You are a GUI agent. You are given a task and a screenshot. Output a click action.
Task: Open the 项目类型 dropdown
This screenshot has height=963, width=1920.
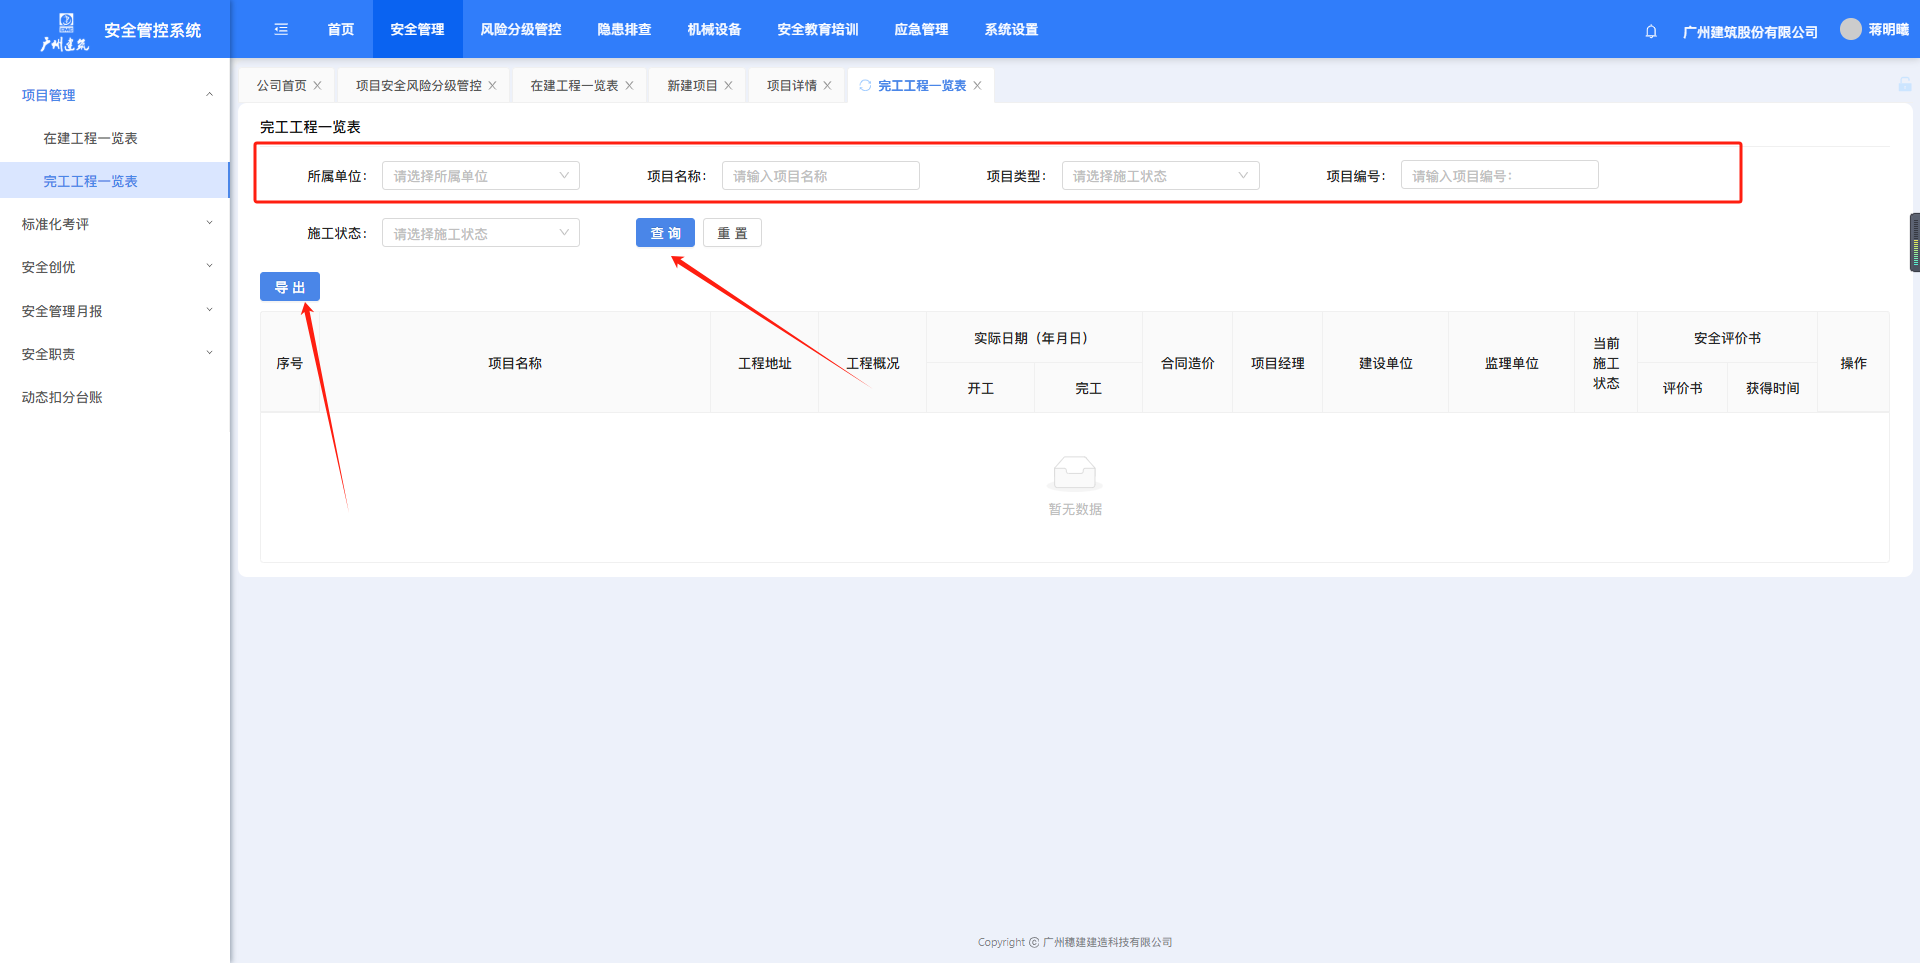click(1160, 176)
